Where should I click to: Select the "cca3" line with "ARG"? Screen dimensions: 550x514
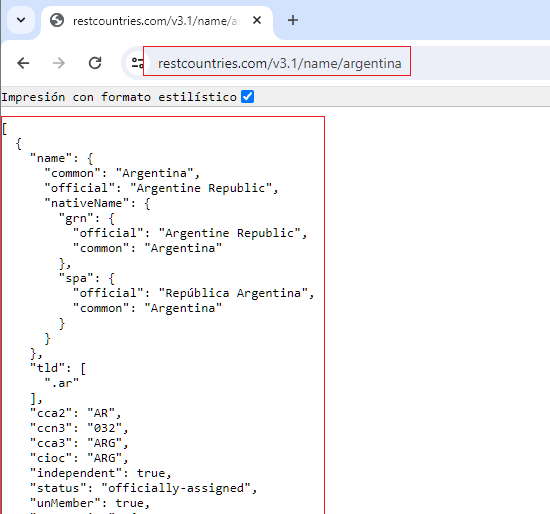click(79, 443)
